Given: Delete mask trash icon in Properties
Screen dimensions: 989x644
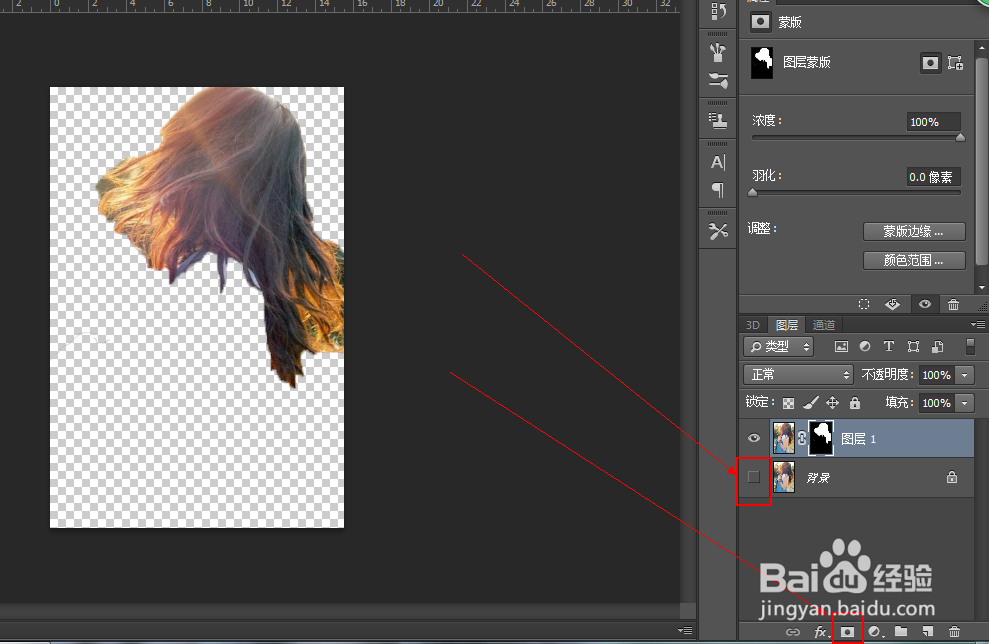Looking at the screenshot, I should [x=954, y=305].
